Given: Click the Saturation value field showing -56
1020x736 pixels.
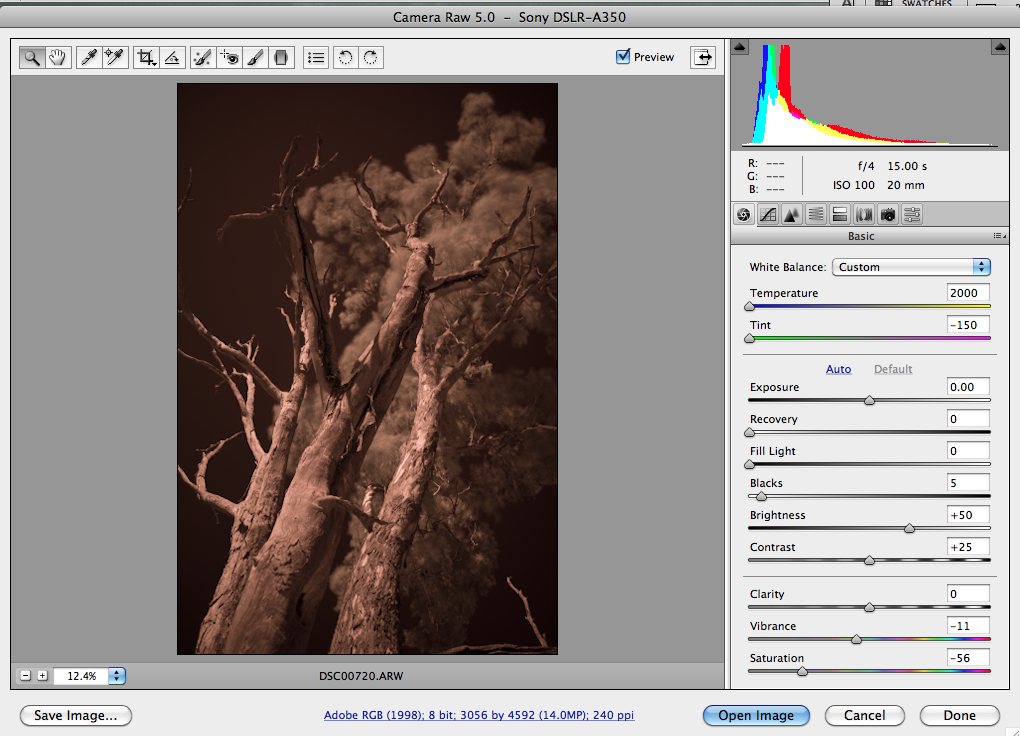Looking at the screenshot, I should coord(968,658).
